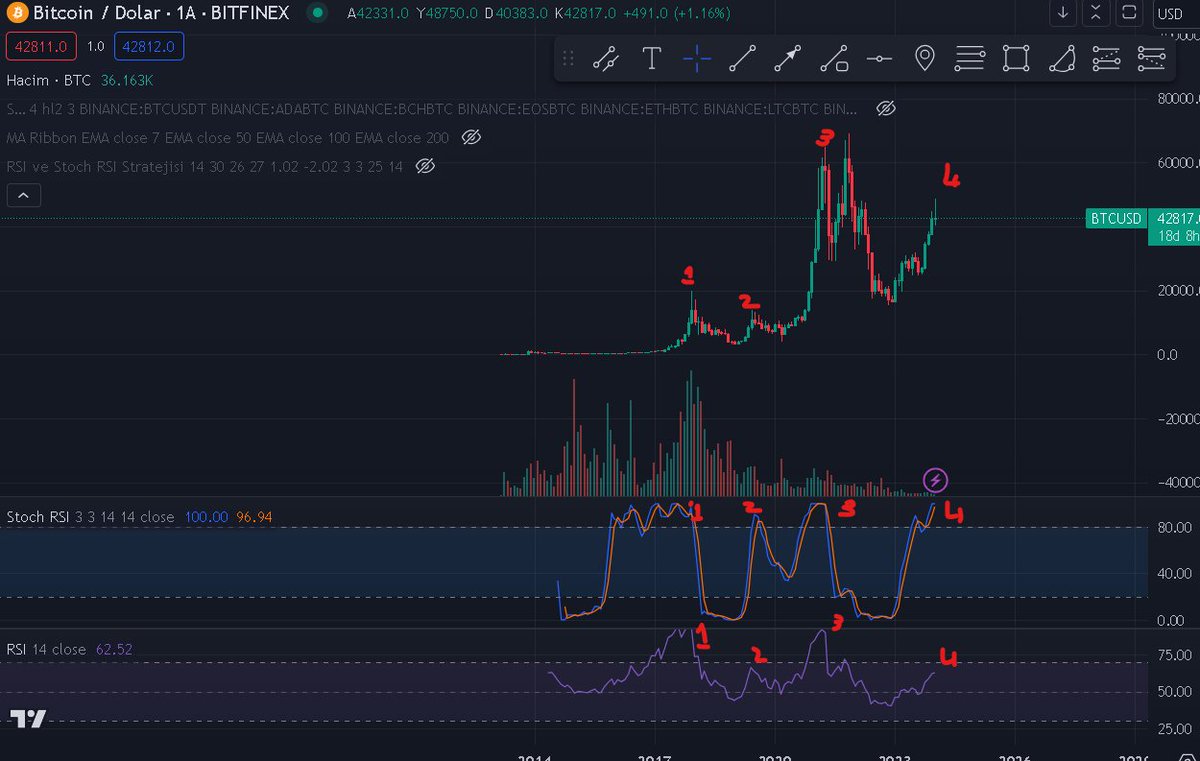Click the 62.52 RSI value
The height and width of the screenshot is (761, 1200).
click(114, 649)
